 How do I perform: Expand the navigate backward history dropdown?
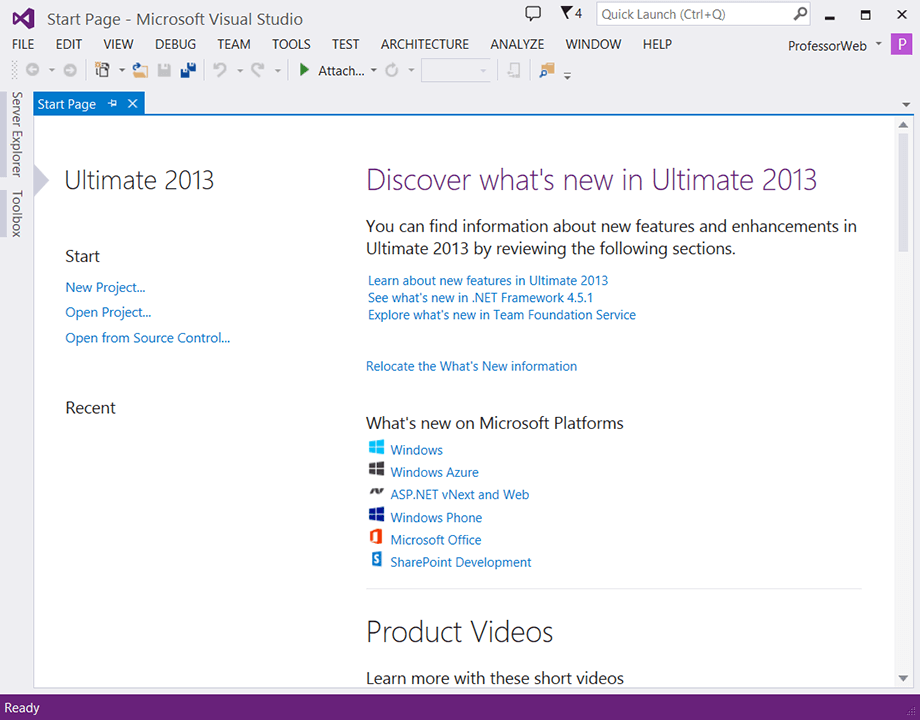click(52, 70)
